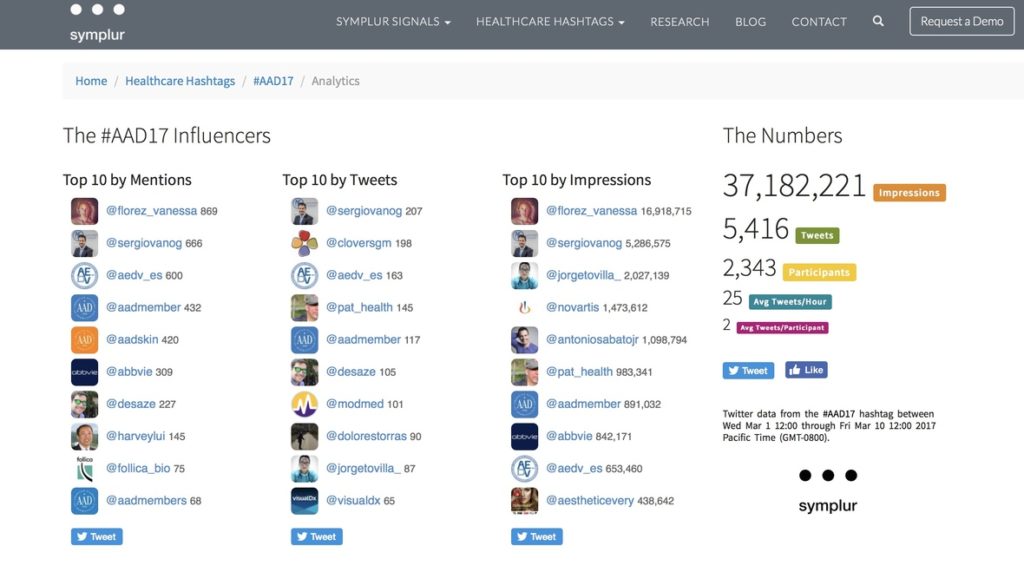Viewport: 1024px width, 579px height.
Task: Click the Symplur logo in header
Action: (x=97, y=23)
